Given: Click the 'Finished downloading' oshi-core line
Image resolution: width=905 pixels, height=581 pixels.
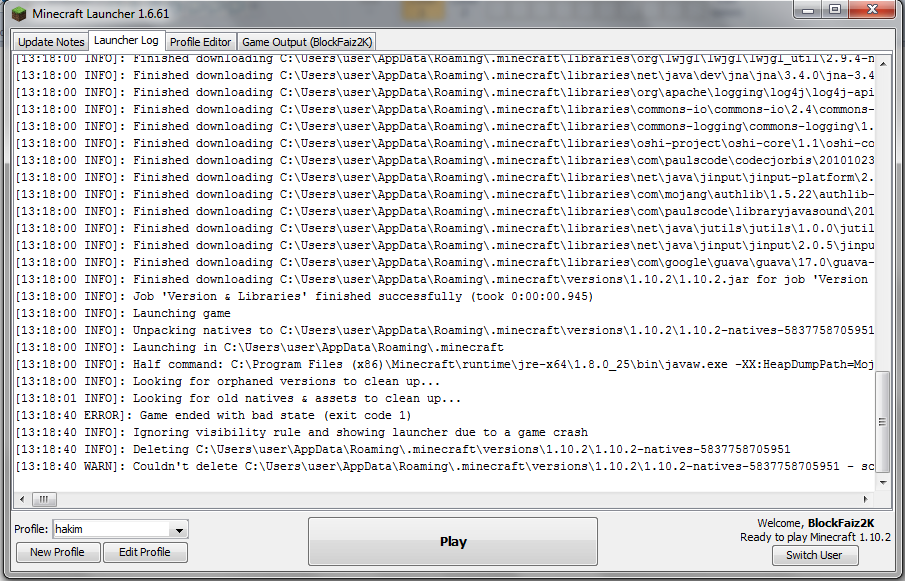Looking at the screenshot, I should (x=445, y=143).
